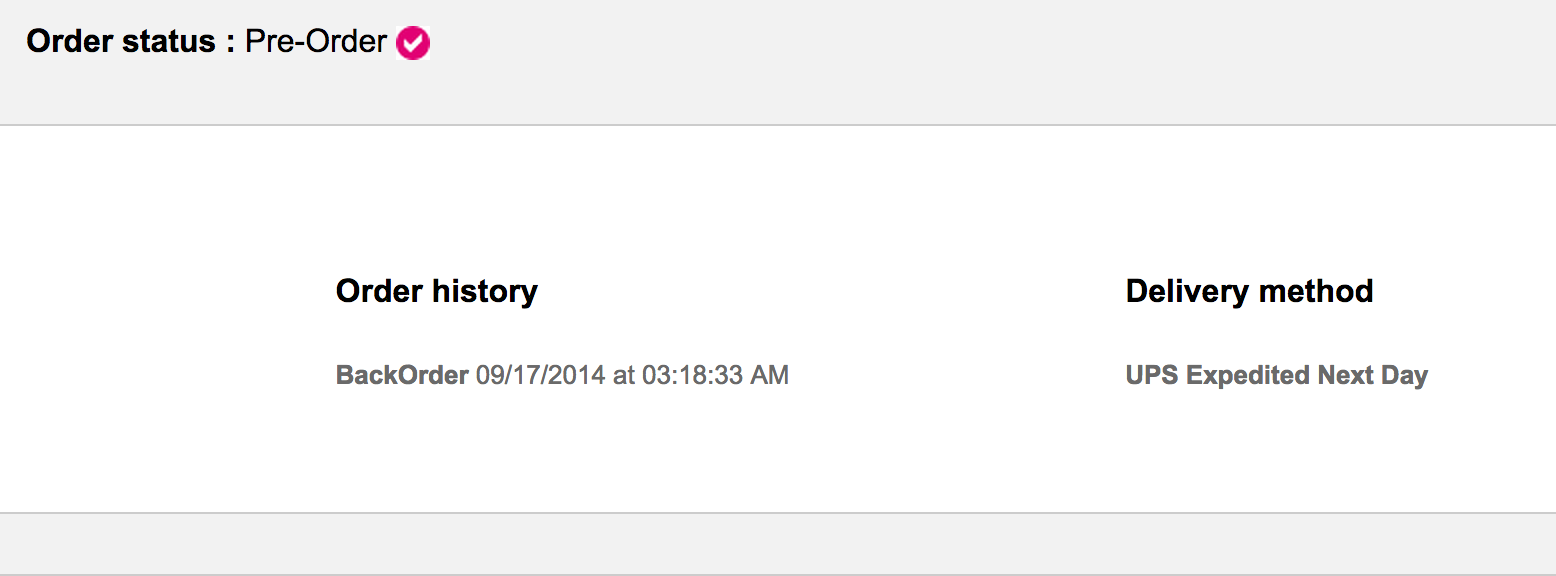Click the word 'UPS' in delivery method
The width and height of the screenshot is (1556, 576).
pos(1152,375)
